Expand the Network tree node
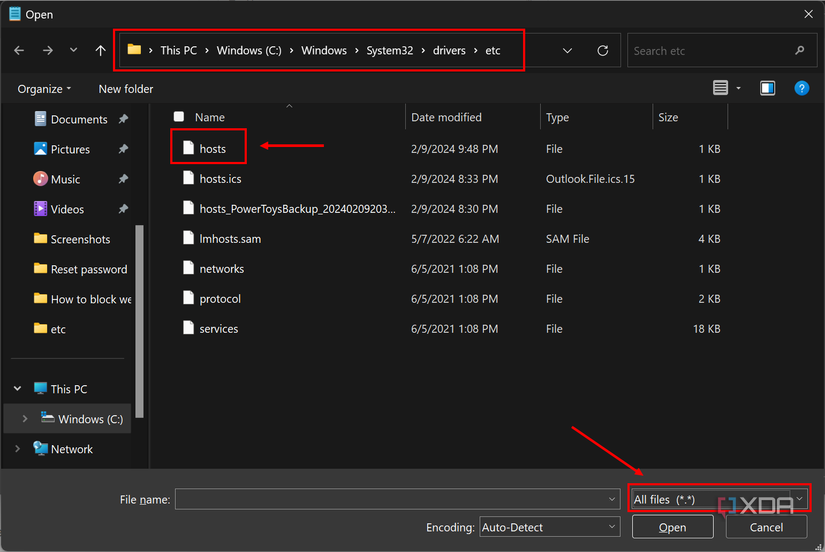Screen dimensions: 825x552 pyautogui.click(x=17, y=449)
